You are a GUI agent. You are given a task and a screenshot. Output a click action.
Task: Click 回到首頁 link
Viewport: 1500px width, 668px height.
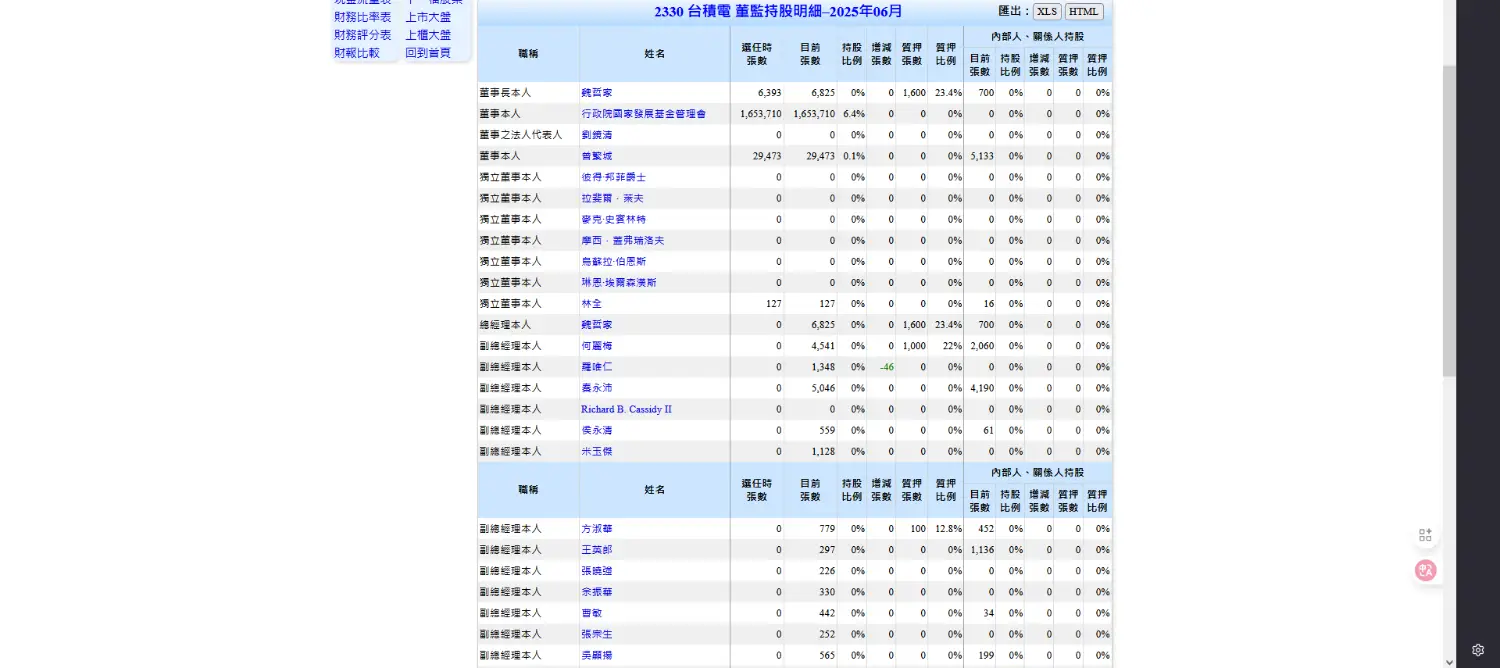[x=428, y=53]
